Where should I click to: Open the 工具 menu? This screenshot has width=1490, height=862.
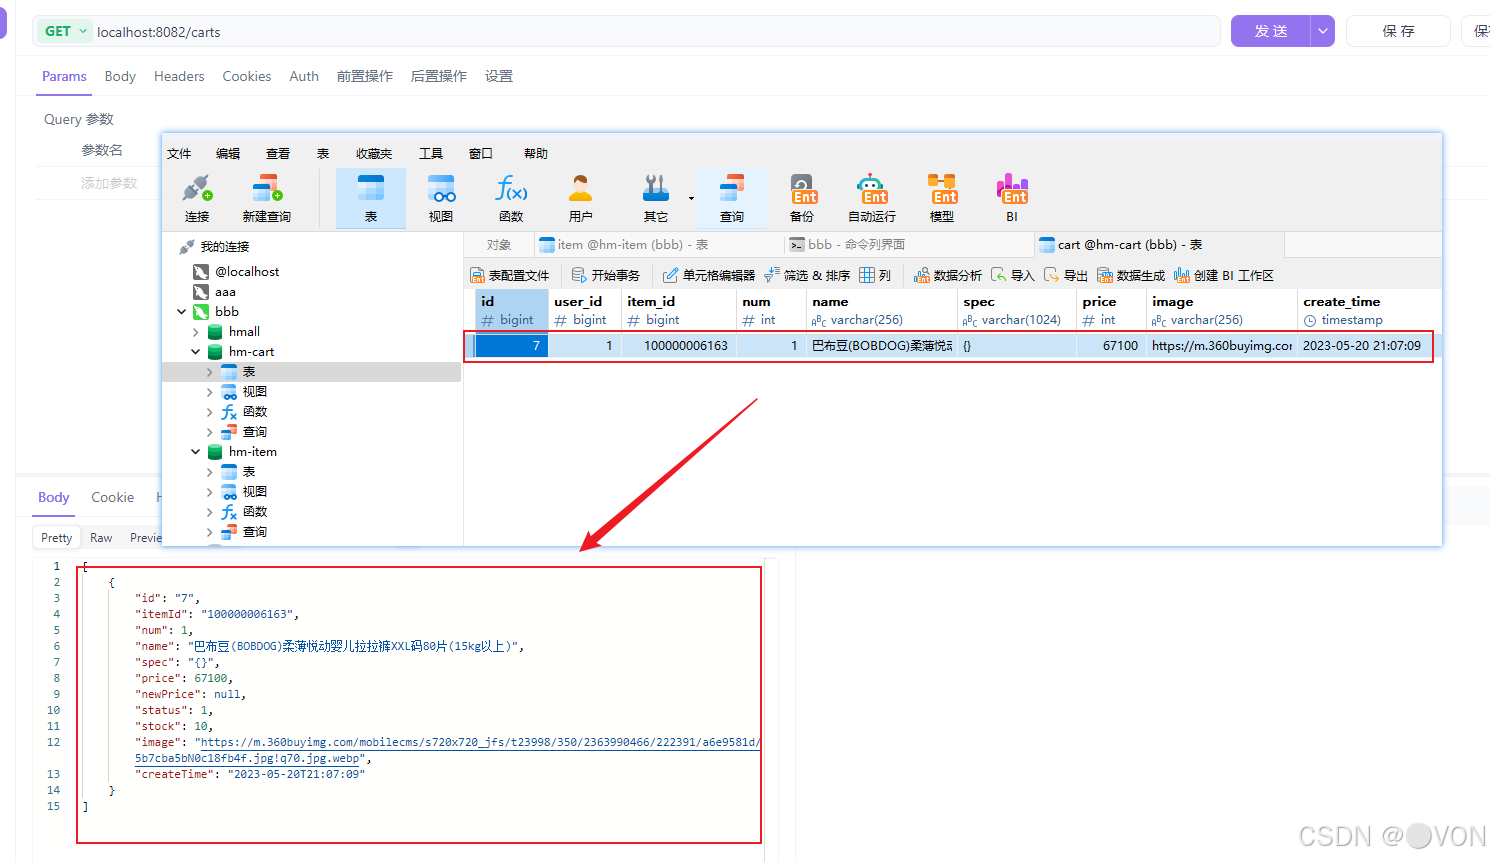(431, 153)
